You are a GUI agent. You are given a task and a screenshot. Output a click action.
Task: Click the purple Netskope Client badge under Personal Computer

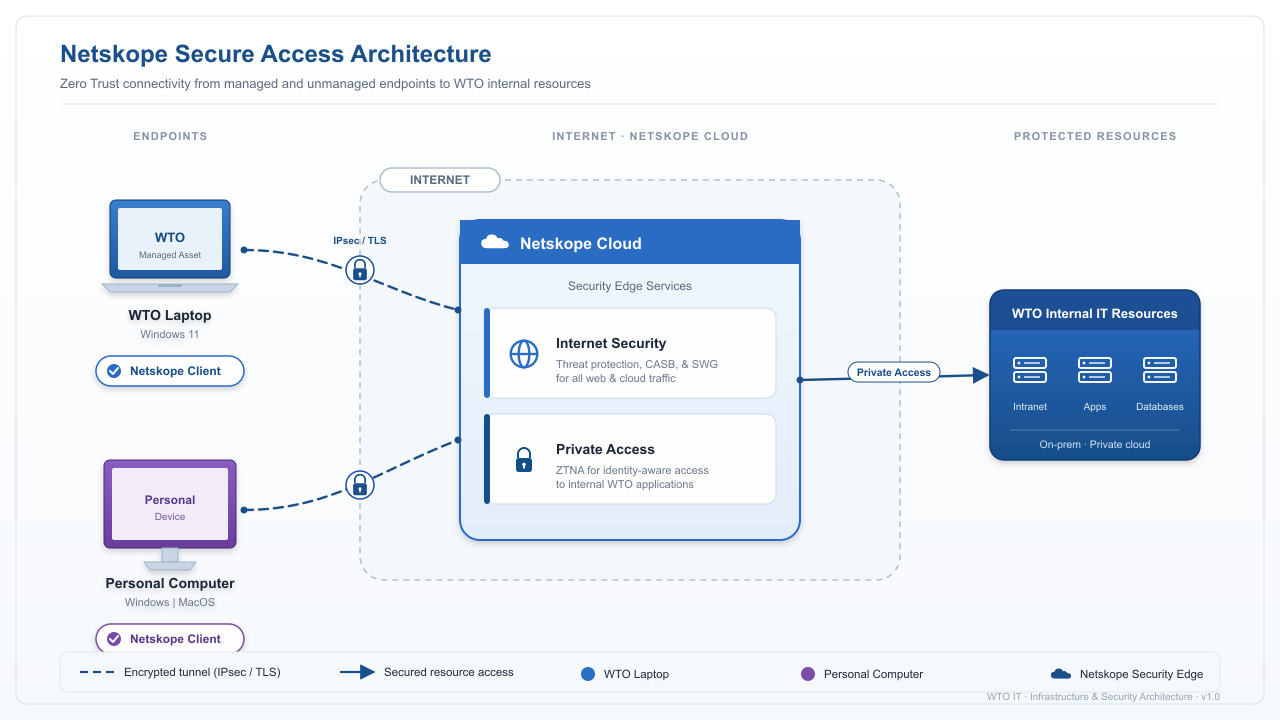(171, 639)
